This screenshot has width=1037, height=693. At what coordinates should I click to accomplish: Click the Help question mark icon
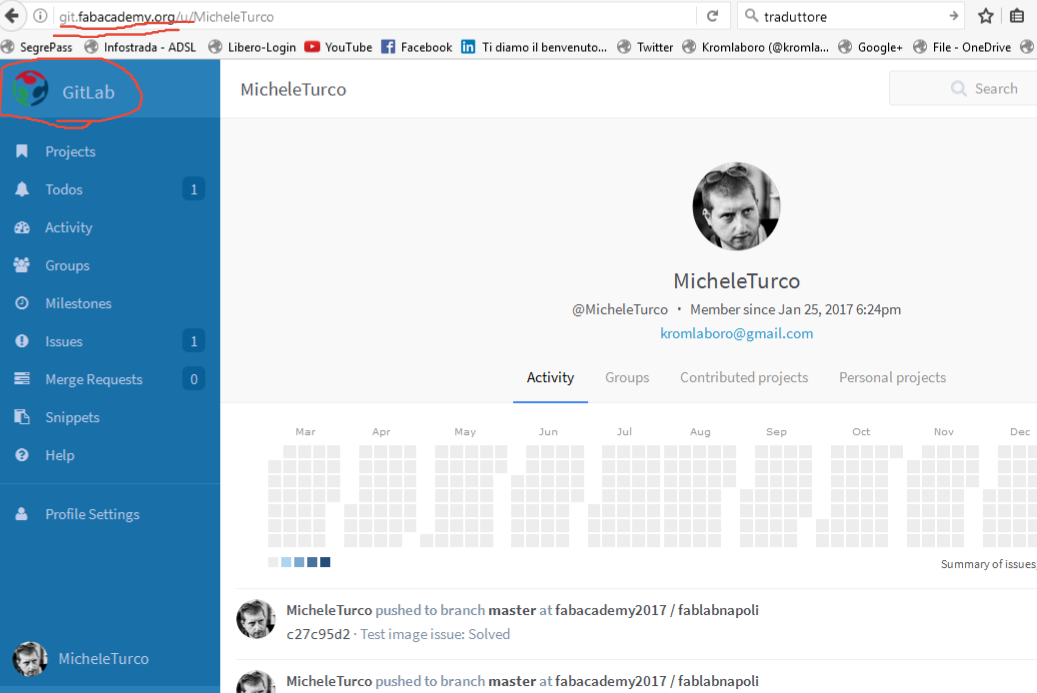click(x=22, y=455)
